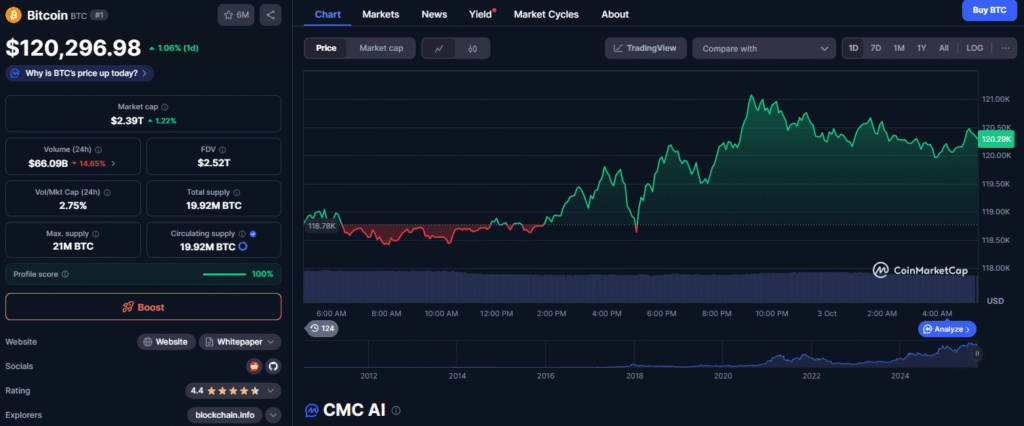Click the $2.39T market cap value

click(127, 121)
